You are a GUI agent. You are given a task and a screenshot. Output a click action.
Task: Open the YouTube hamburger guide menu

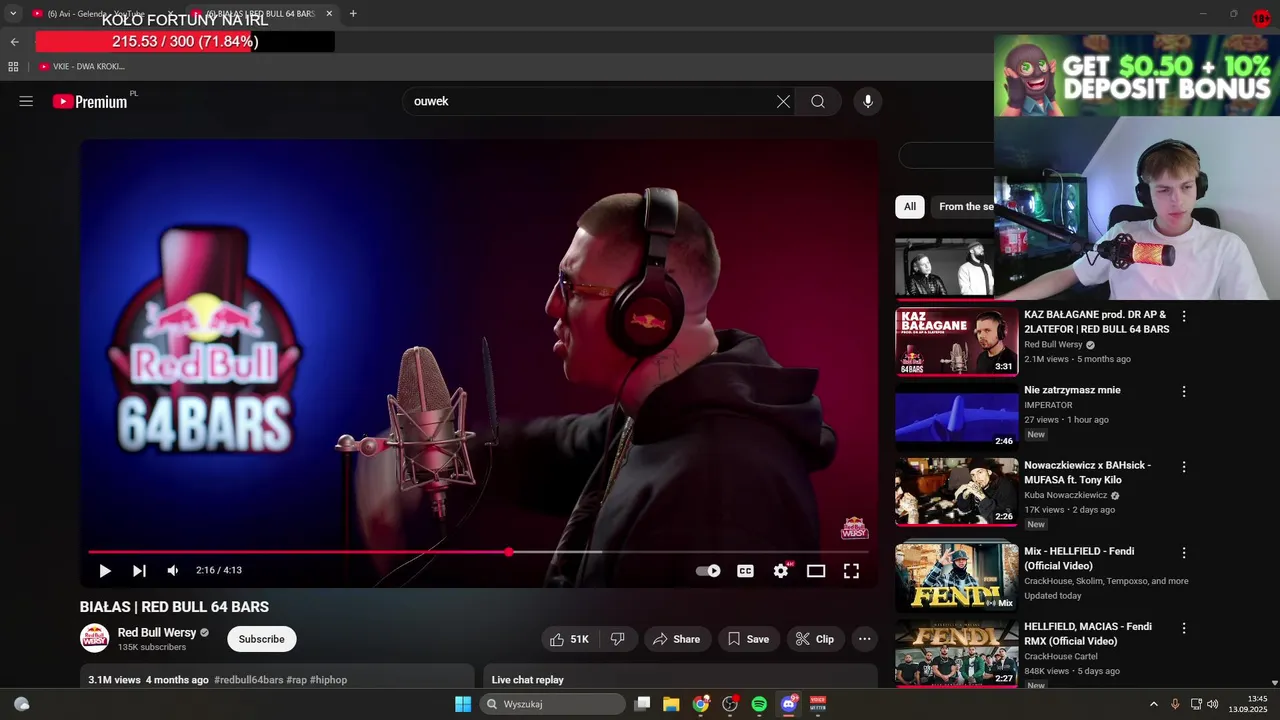click(26, 101)
